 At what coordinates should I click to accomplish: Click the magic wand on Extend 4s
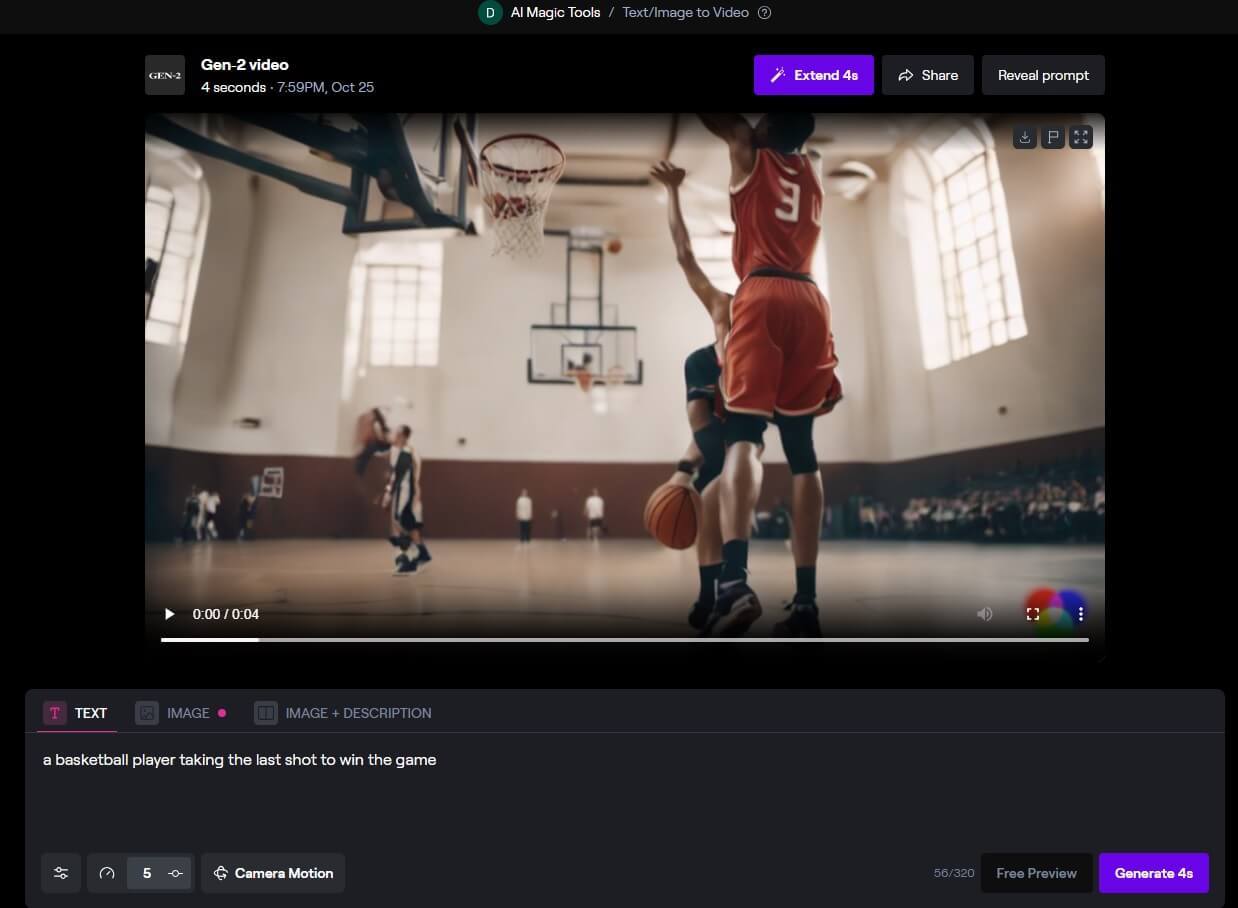[779, 74]
